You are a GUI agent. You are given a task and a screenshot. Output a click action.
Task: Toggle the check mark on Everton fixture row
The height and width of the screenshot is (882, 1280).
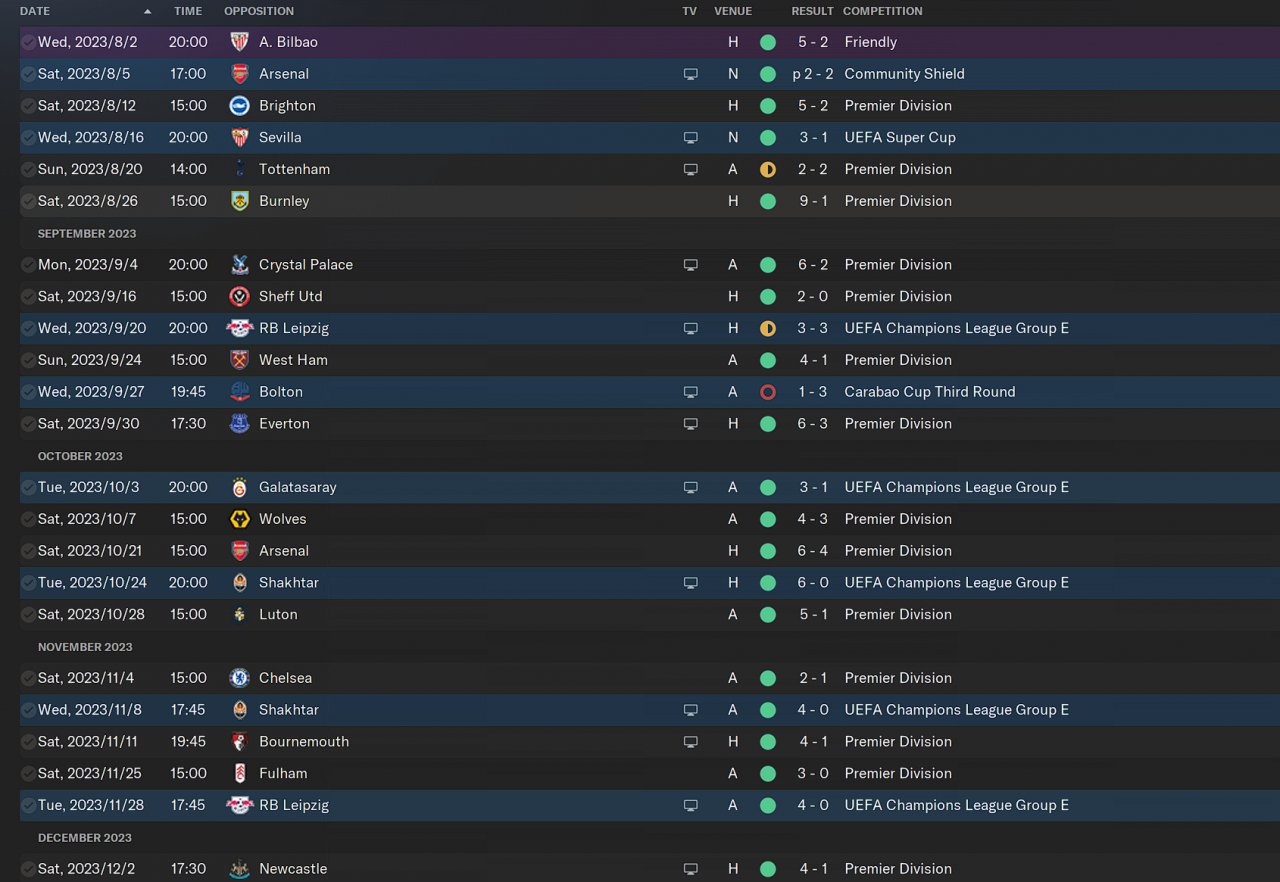(28, 424)
